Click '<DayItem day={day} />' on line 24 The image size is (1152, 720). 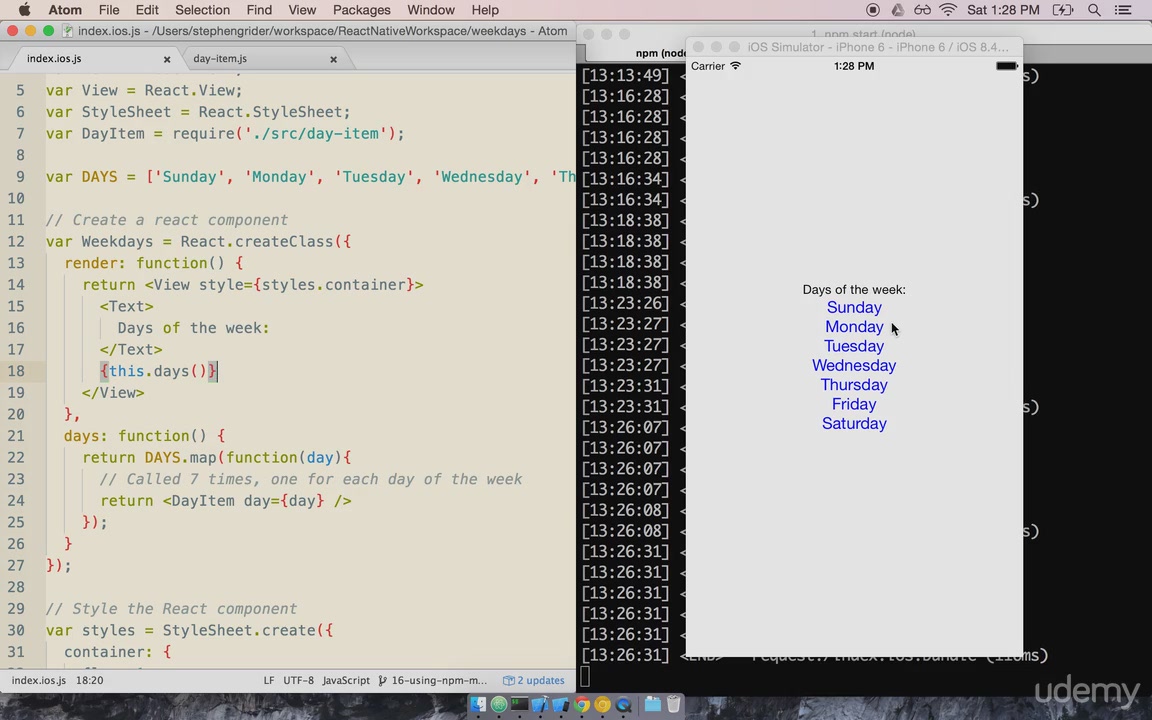click(257, 501)
